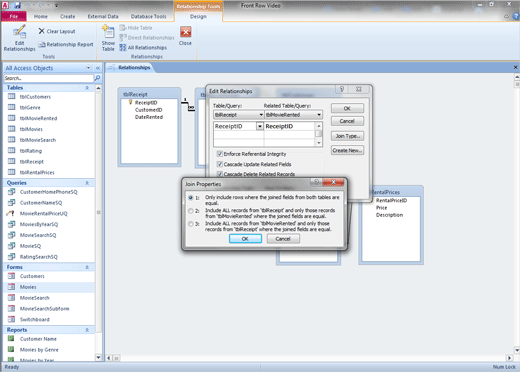The width and height of the screenshot is (520, 372).
Task: Open All Access Objects dropdown arrow
Action: point(88,68)
